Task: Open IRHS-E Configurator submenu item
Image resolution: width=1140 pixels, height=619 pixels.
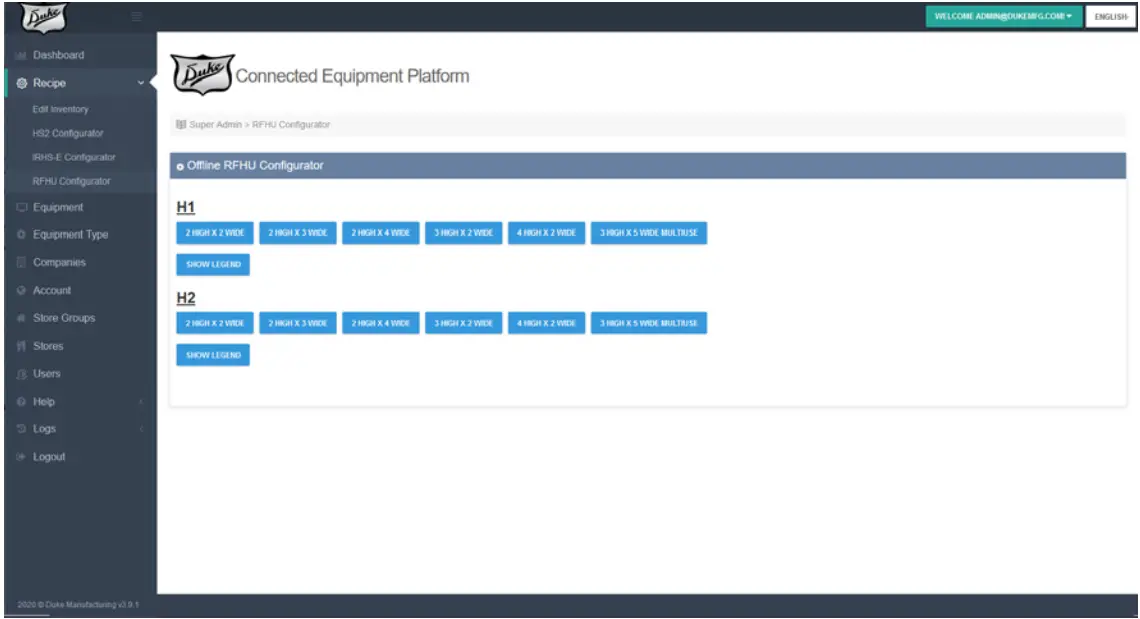Action: click(73, 157)
